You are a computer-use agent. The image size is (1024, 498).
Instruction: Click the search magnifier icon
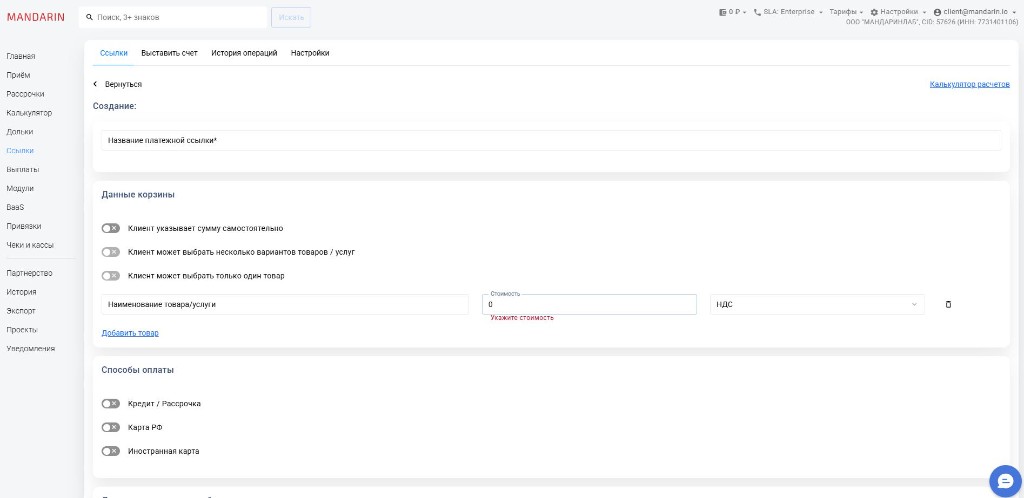coord(89,18)
